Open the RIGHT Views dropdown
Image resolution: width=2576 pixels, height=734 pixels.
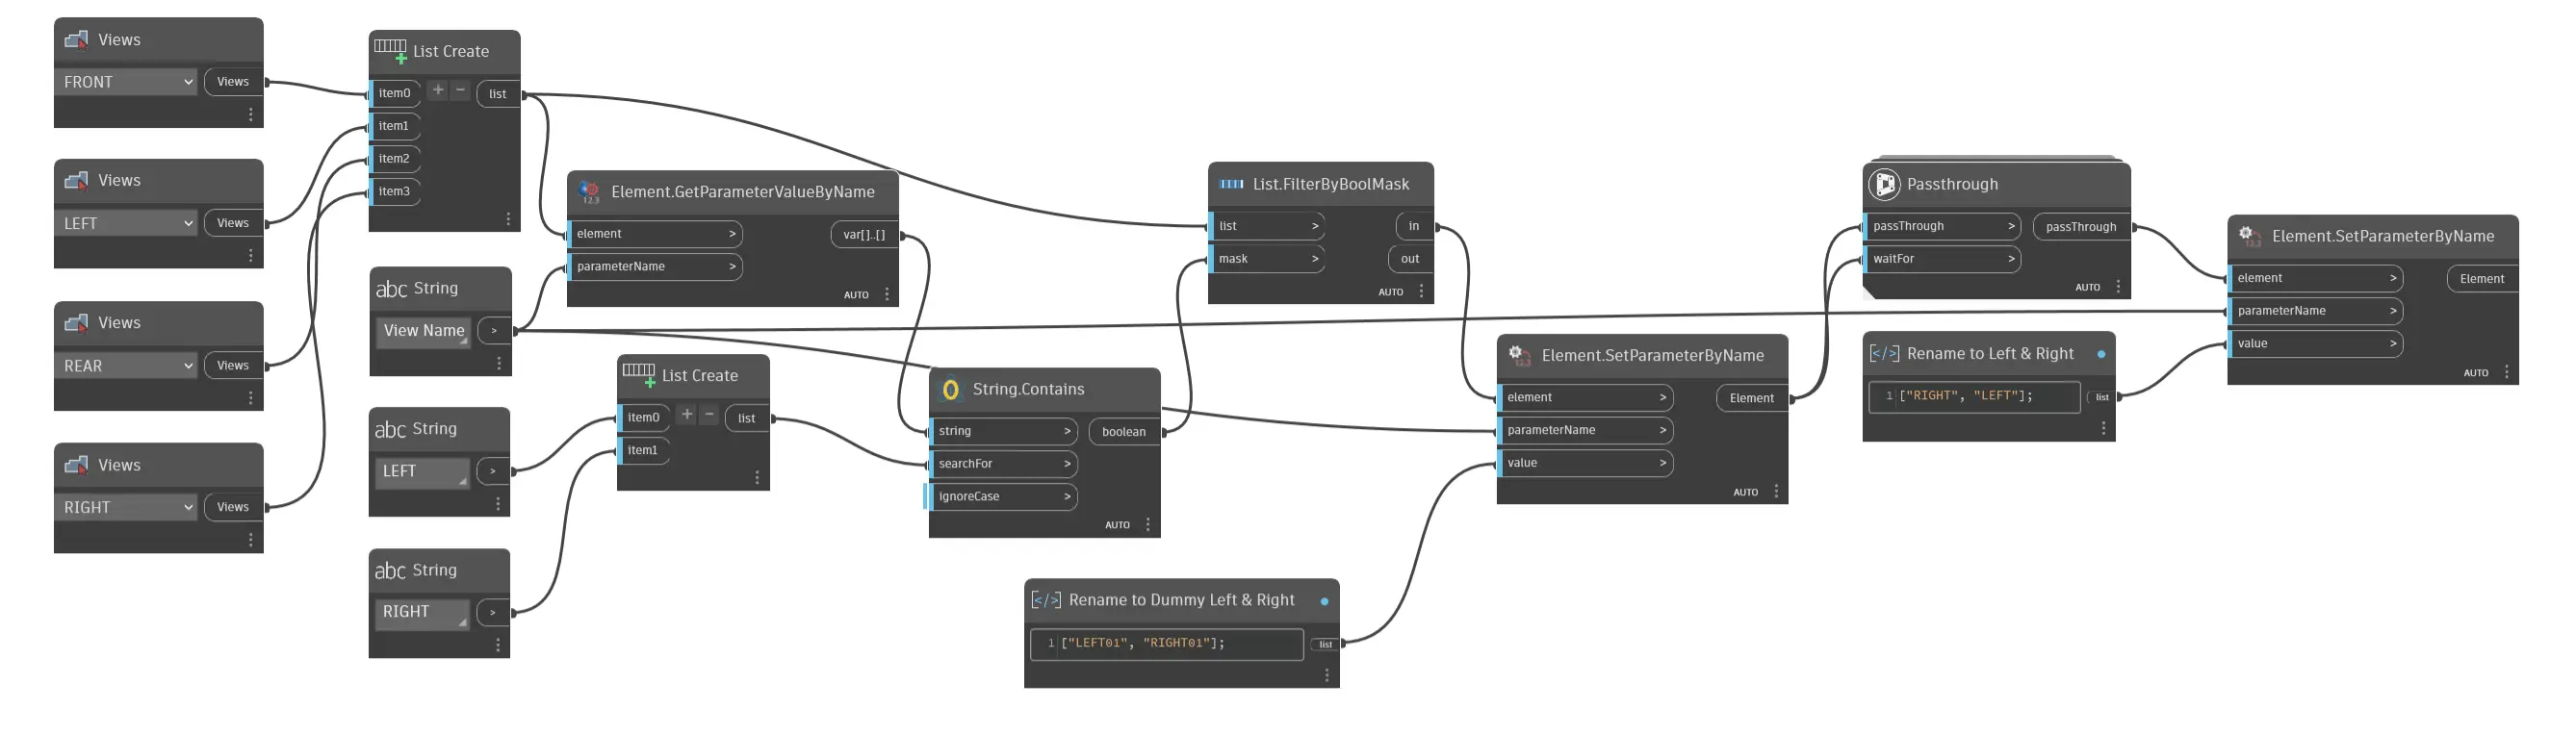127,507
